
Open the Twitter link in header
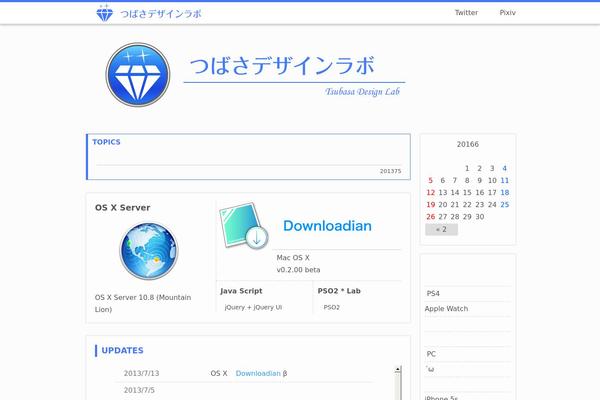coord(466,13)
